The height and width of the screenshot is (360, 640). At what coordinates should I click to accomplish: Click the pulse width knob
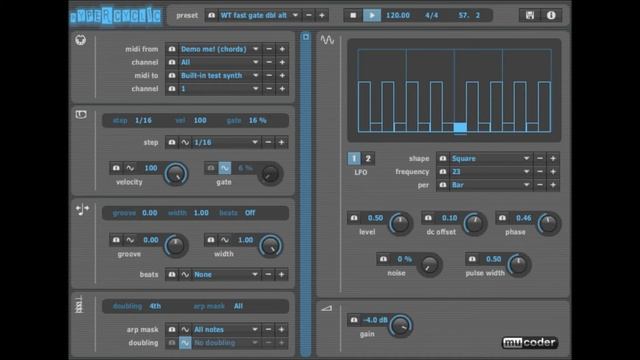(518, 265)
